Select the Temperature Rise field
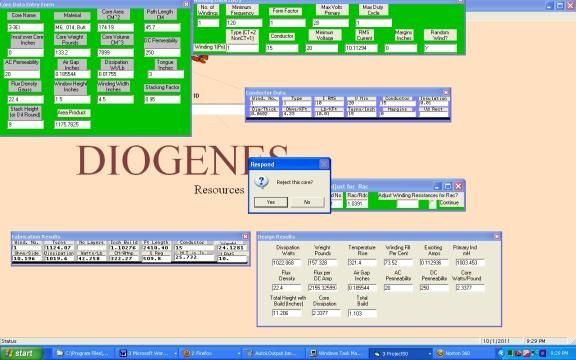Screen dimensions: 576x360 [x=362, y=263]
